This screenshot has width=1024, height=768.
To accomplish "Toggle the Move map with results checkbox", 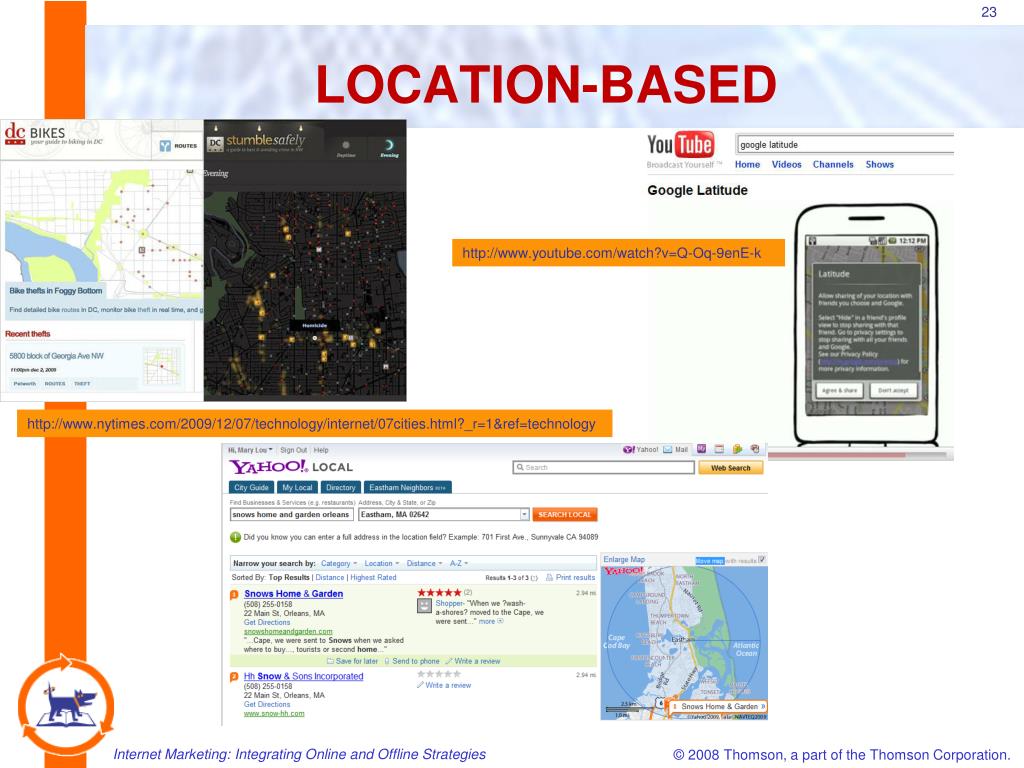I will pos(761,560).
